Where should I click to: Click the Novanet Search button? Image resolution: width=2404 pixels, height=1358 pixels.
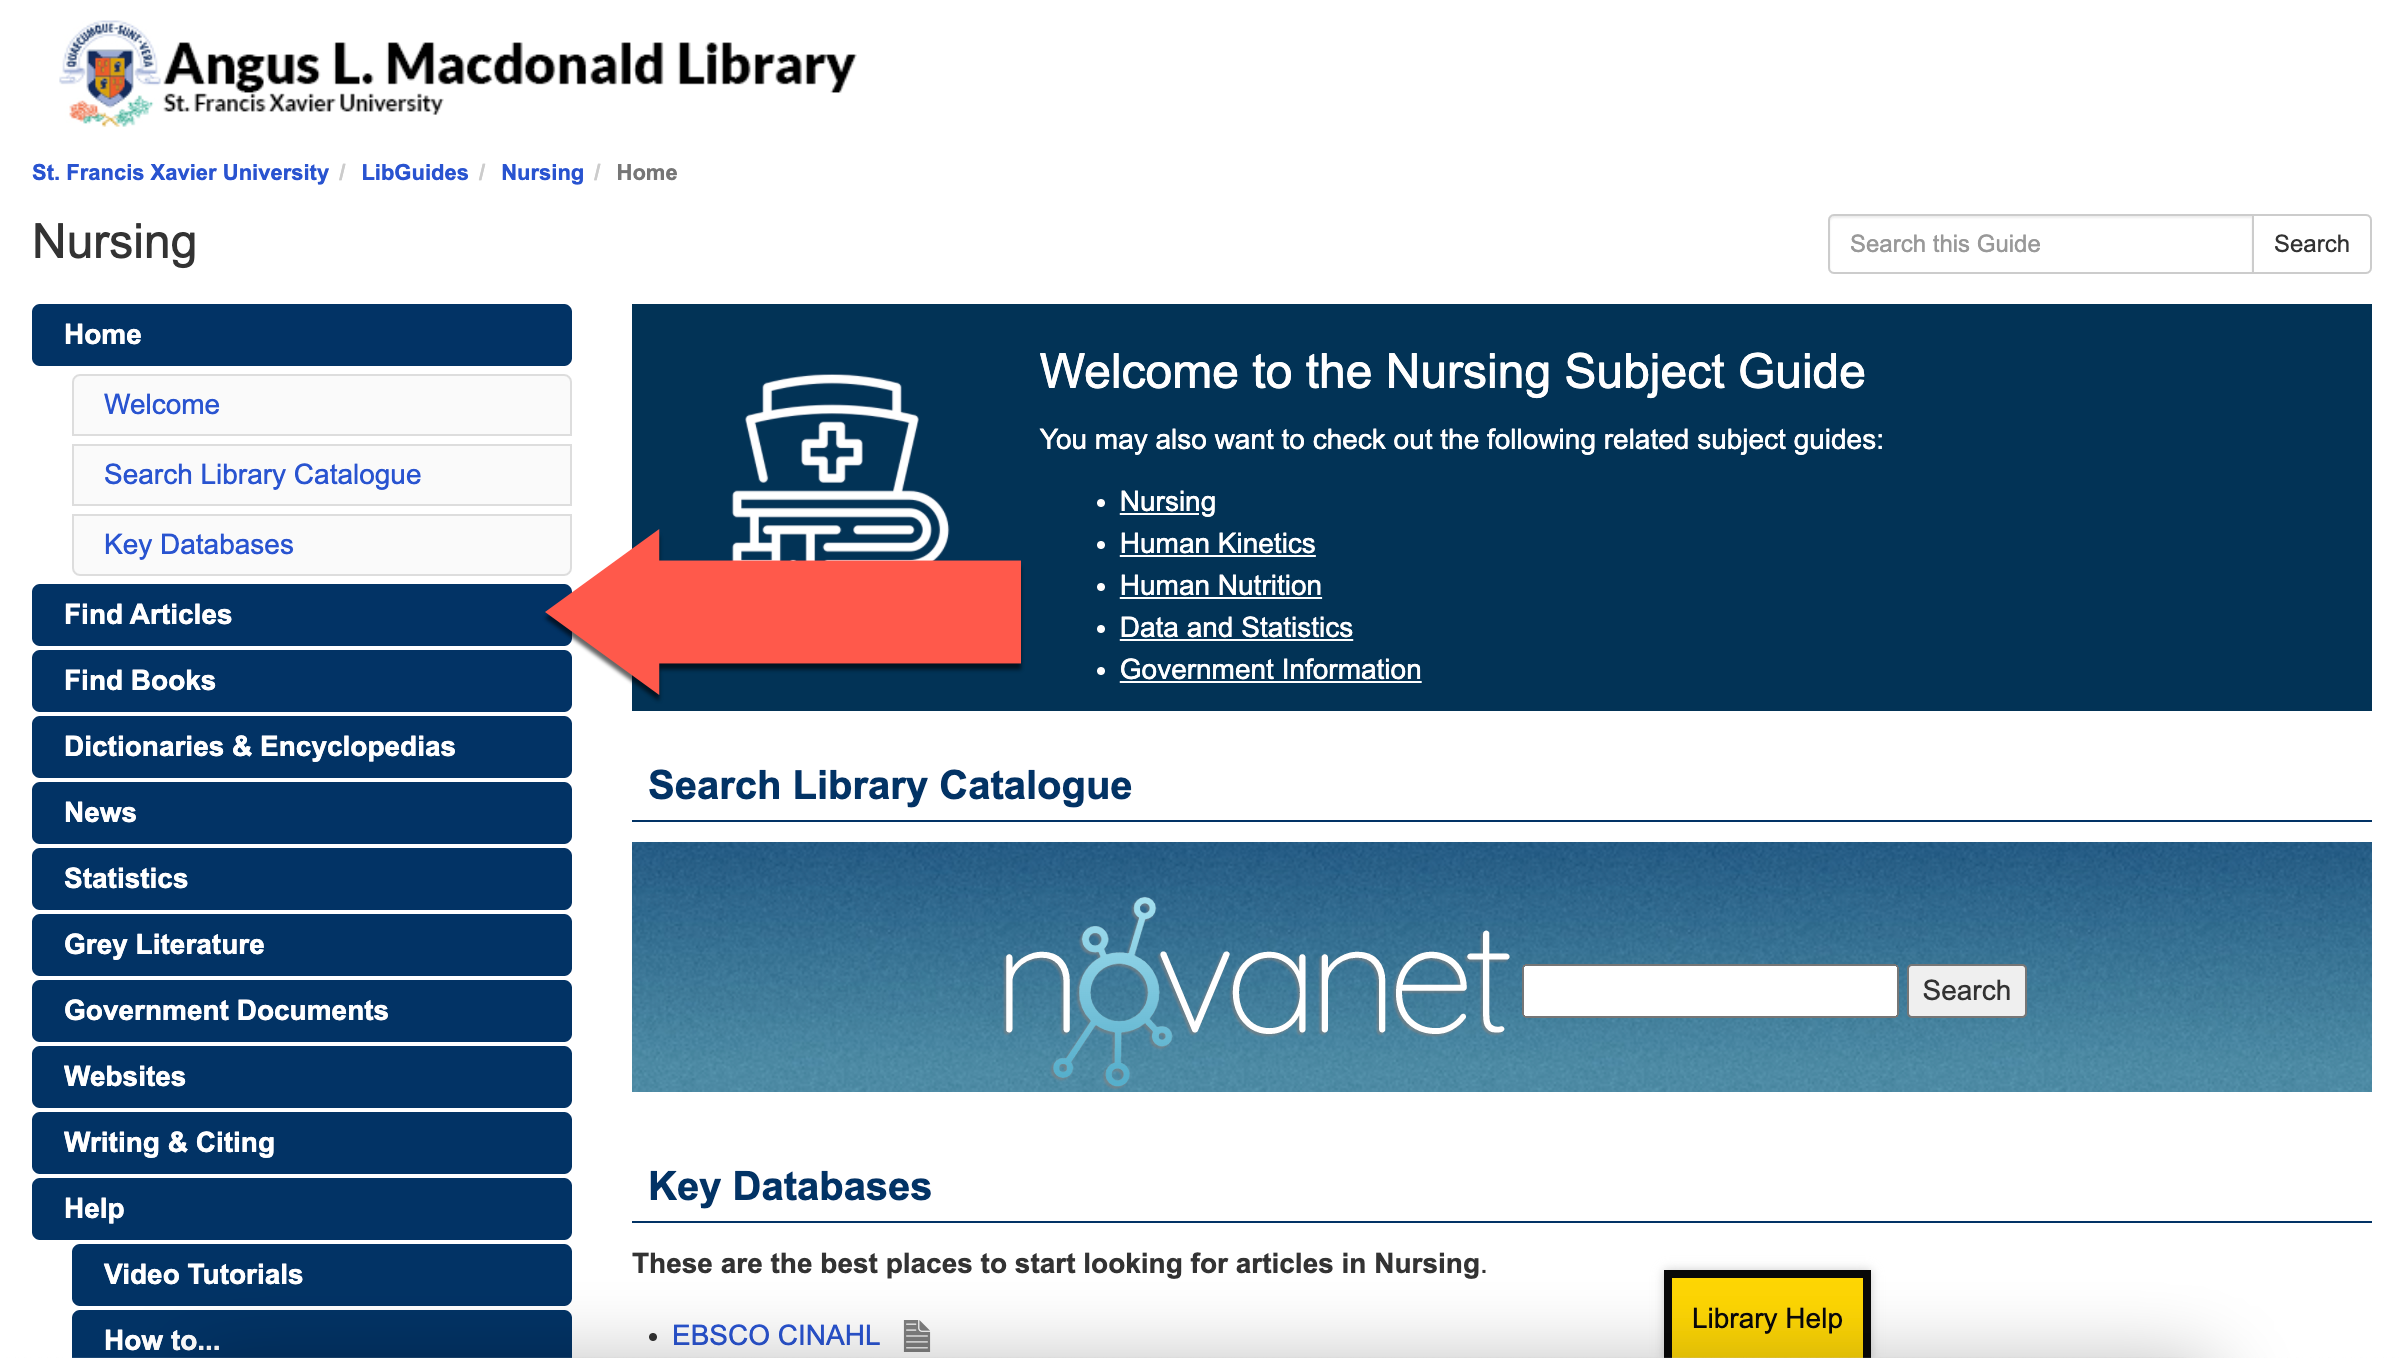tap(1966, 991)
